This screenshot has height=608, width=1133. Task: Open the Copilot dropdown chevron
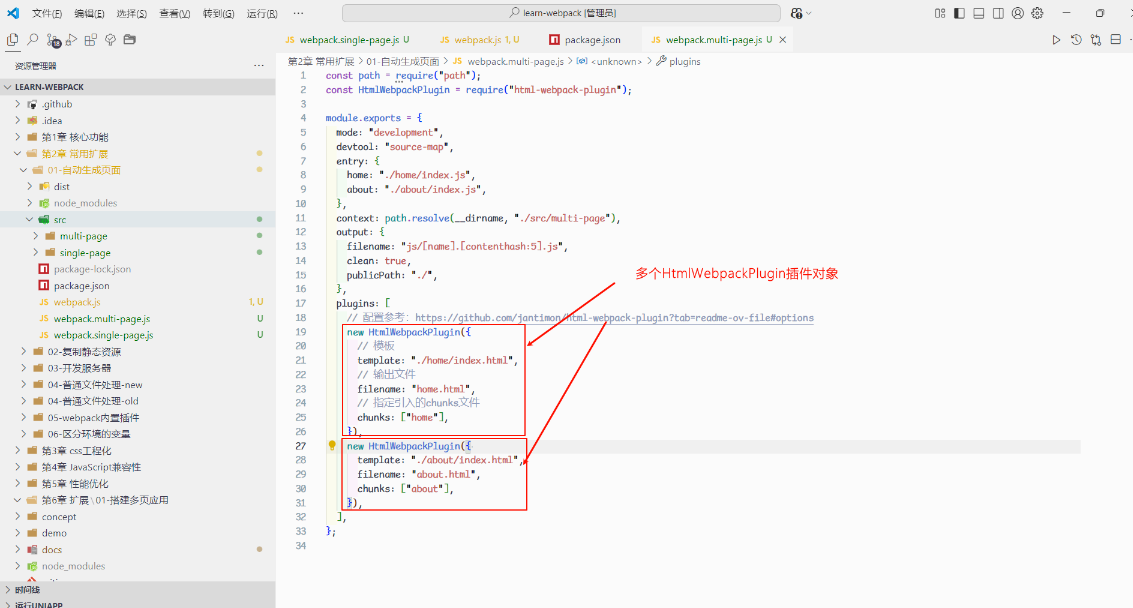[x=809, y=13]
